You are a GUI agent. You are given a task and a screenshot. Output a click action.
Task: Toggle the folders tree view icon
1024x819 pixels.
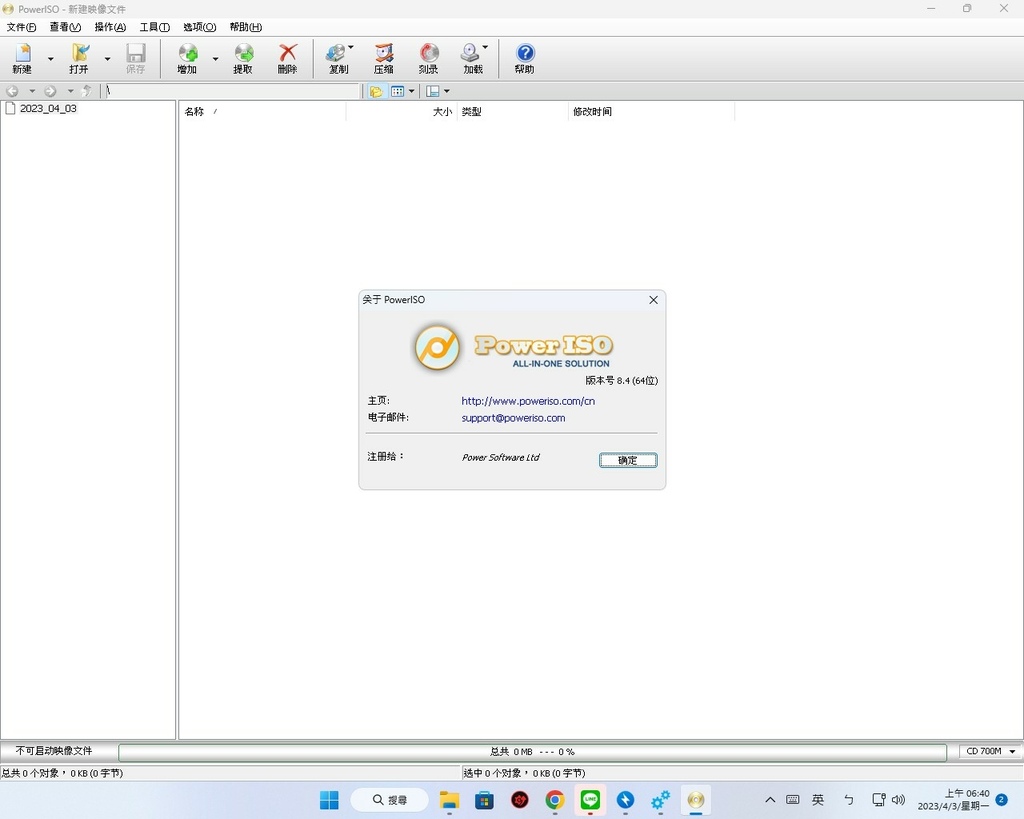click(x=376, y=91)
